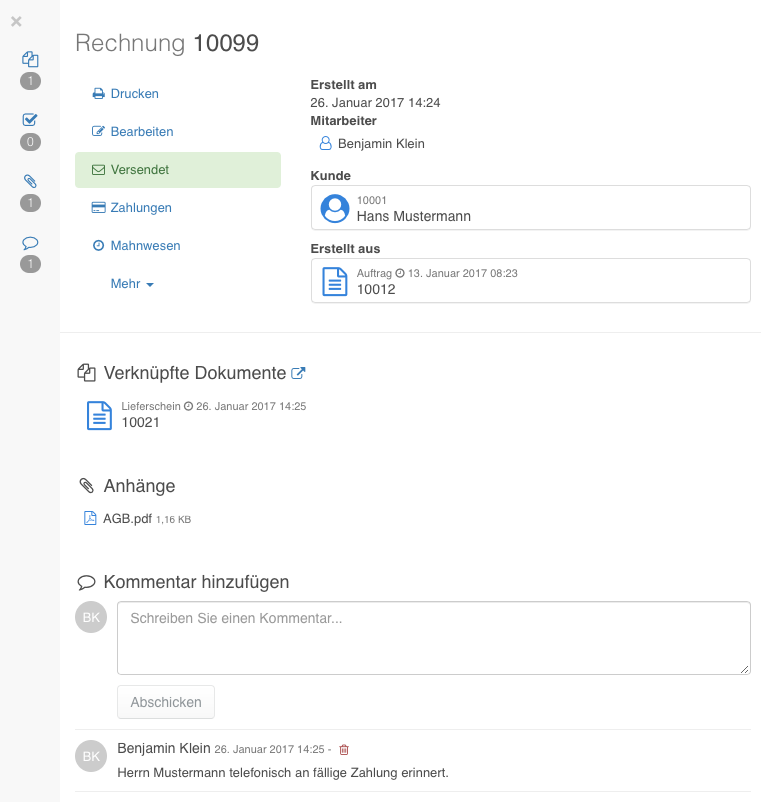
Task: Open Mahnwesen dunning section
Action: point(136,246)
